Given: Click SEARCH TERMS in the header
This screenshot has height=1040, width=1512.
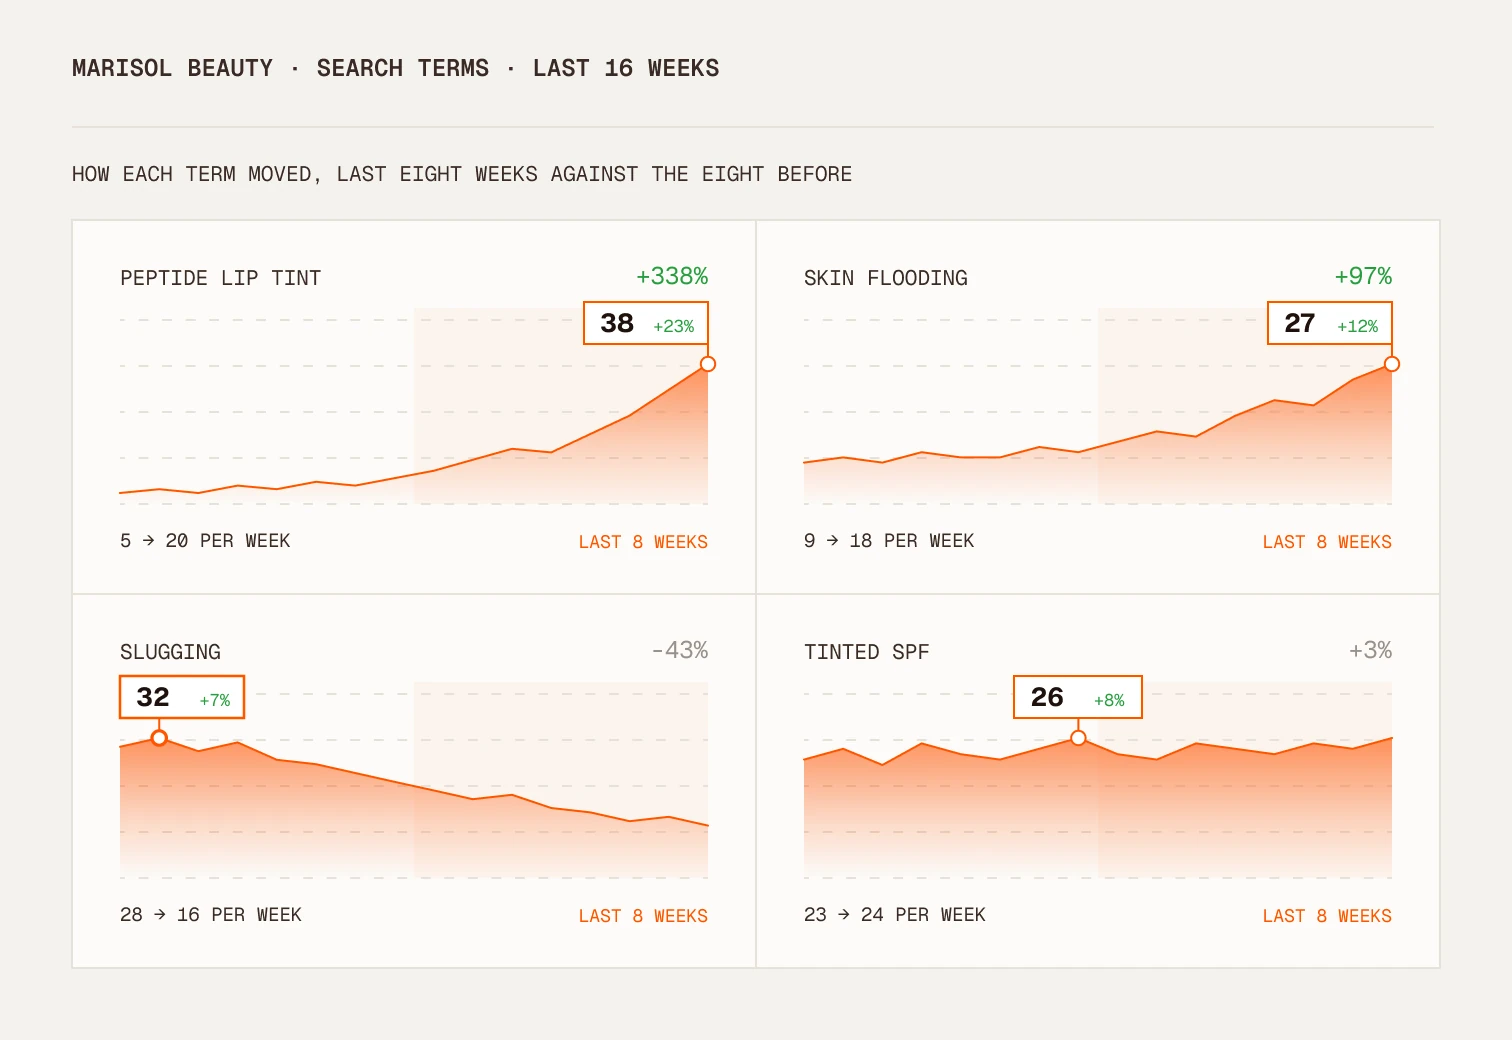Looking at the screenshot, I should (x=403, y=68).
